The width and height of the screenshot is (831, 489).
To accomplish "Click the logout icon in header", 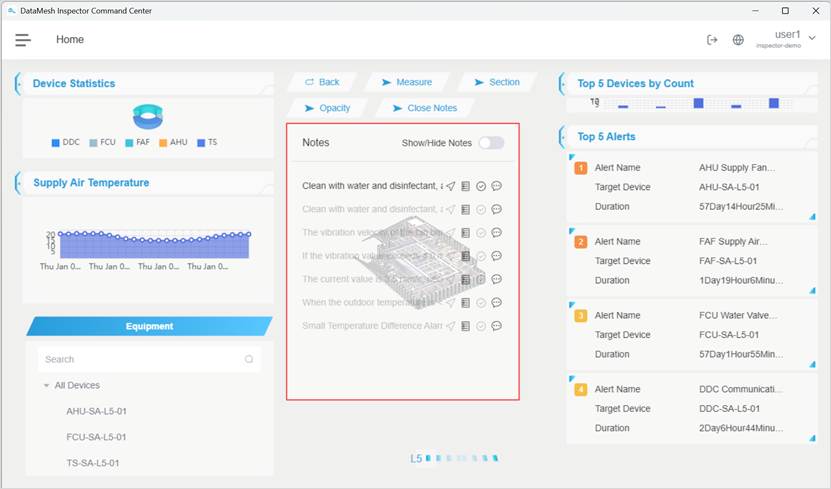I will click(x=712, y=40).
